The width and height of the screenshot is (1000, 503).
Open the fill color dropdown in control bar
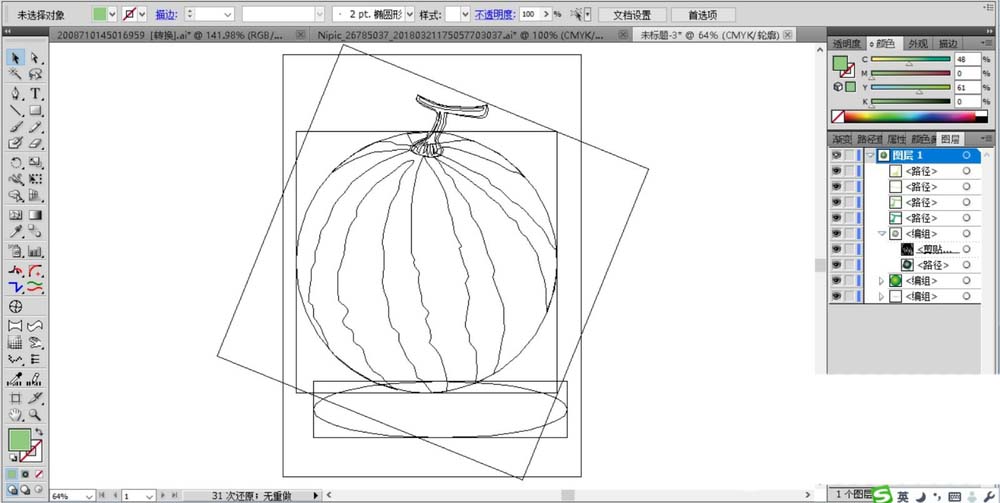click(112, 14)
